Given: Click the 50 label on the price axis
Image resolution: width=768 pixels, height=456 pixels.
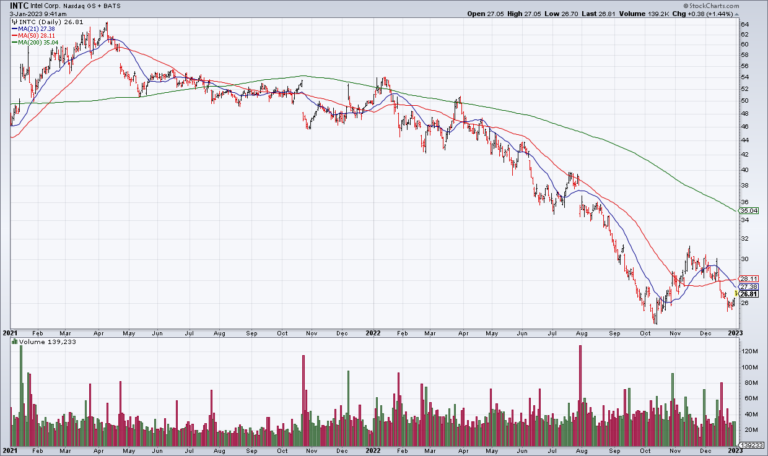Looking at the screenshot, I should click(744, 101).
